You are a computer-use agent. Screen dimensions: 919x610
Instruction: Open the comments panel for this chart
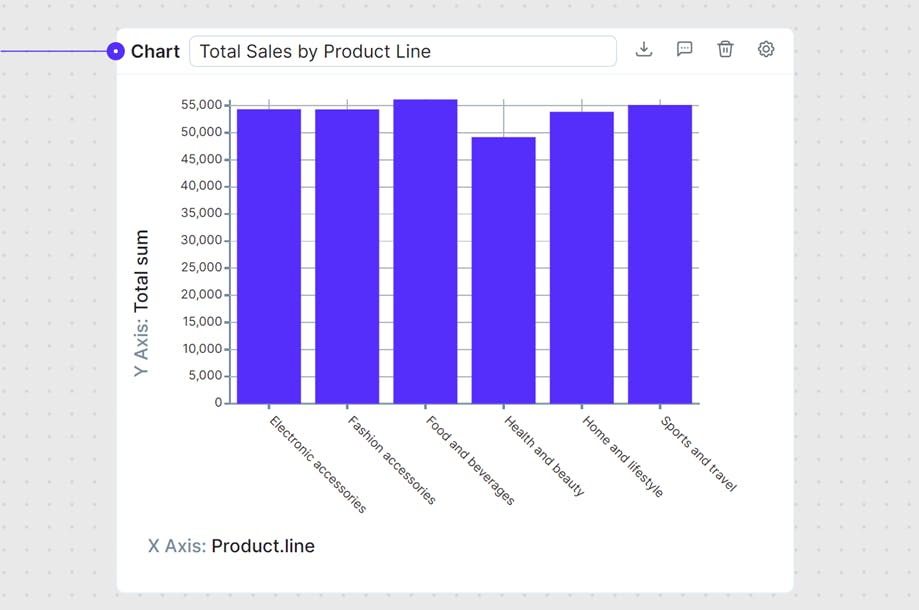pos(684,48)
